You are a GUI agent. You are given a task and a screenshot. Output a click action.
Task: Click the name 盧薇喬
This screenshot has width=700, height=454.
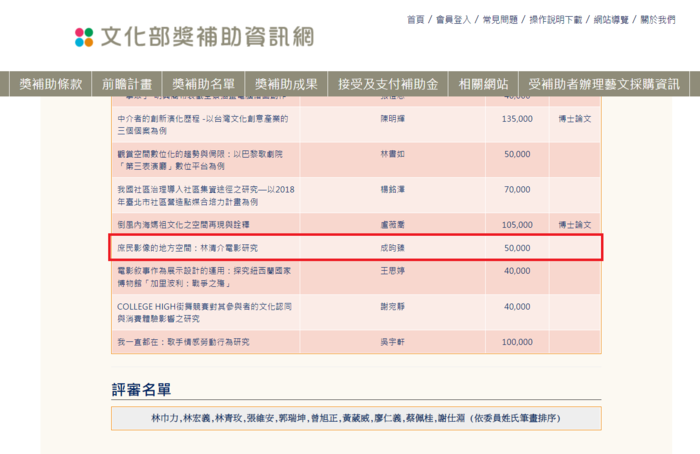392,225
